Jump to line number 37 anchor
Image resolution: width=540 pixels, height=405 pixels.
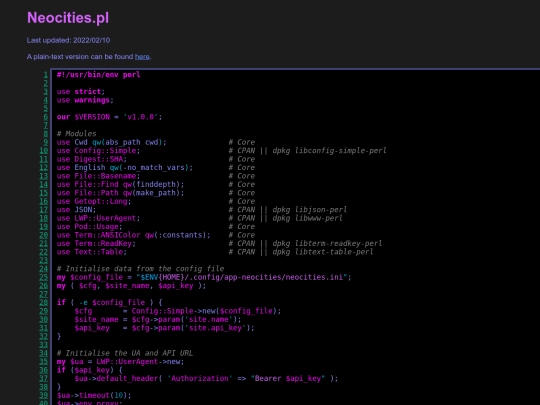(x=44, y=378)
